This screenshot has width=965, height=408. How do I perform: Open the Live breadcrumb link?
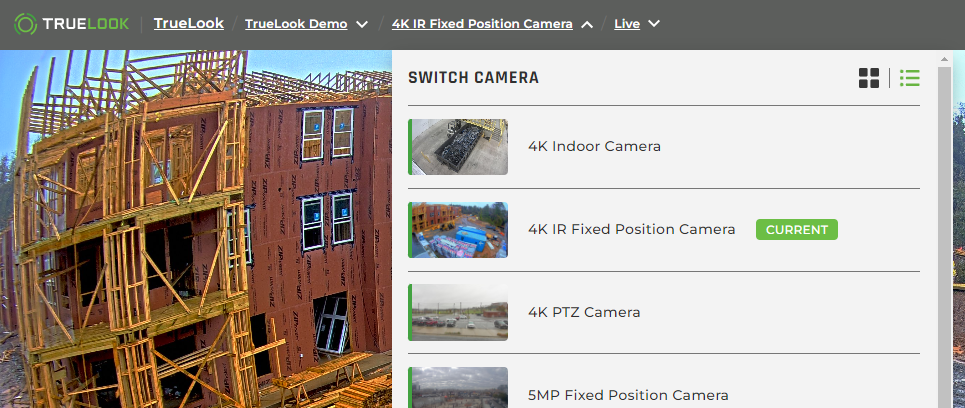click(627, 24)
